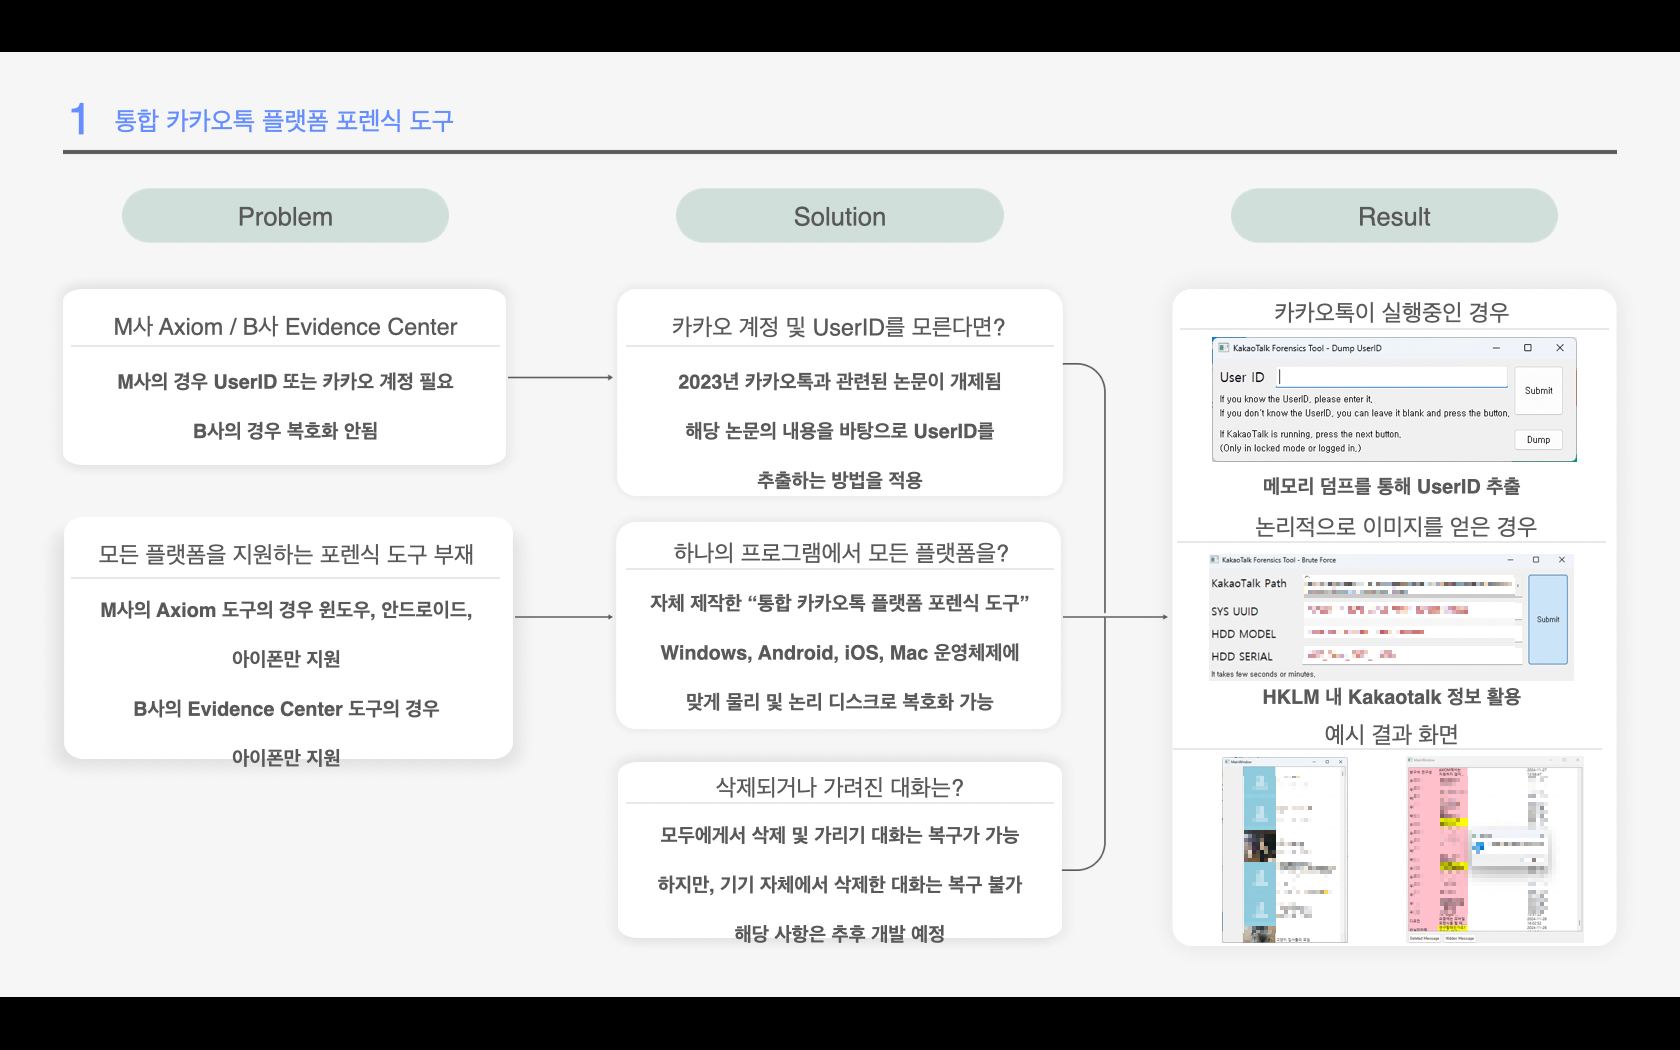1680x1050 pixels.
Task: Click the 'HDD MODEL' label
Action: tap(1243, 634)
